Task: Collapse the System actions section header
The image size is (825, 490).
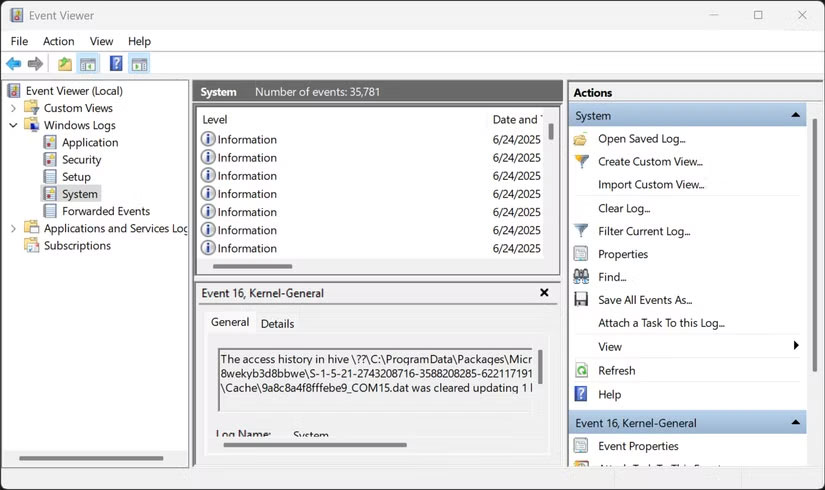Action: [796, 116]
